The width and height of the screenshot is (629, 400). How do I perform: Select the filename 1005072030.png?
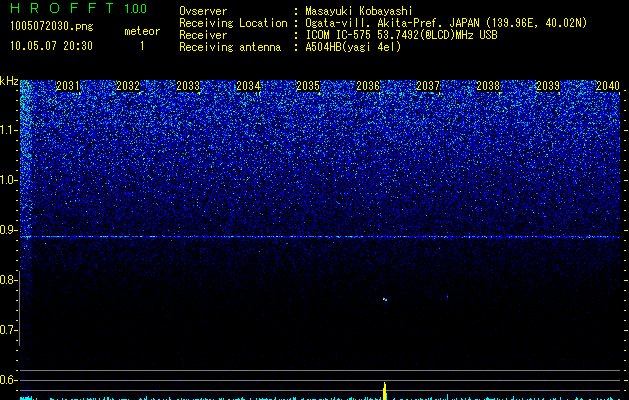pyautogui.click(x=52, y=26)
